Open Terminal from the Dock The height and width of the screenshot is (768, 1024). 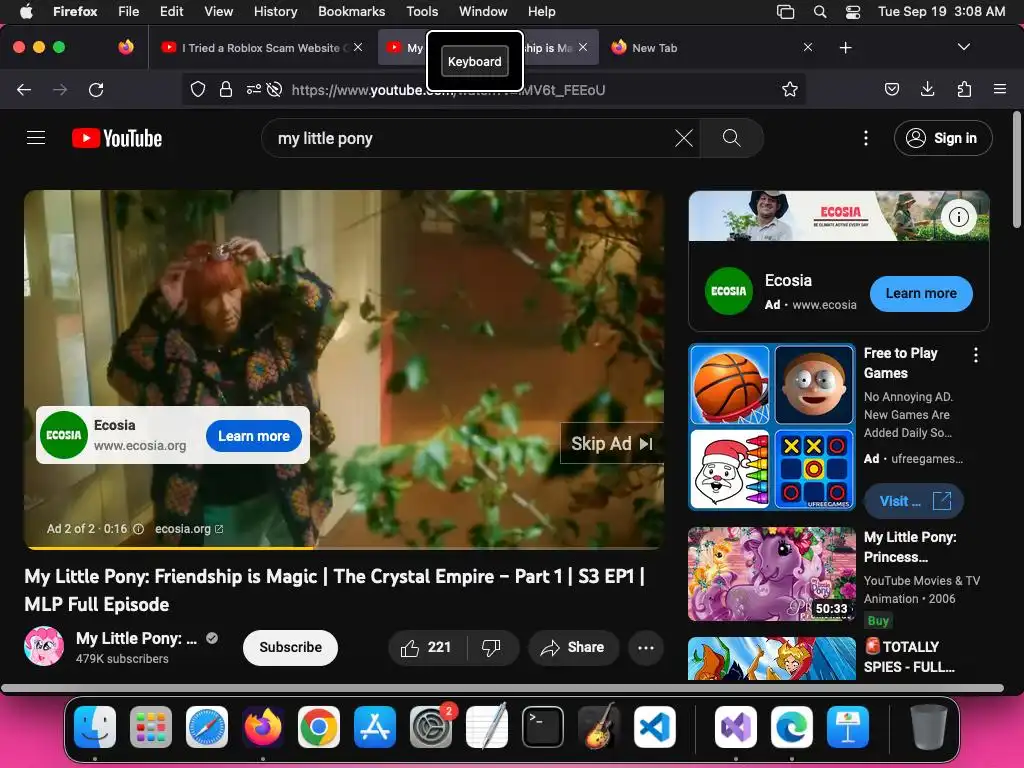coord(543,726)
